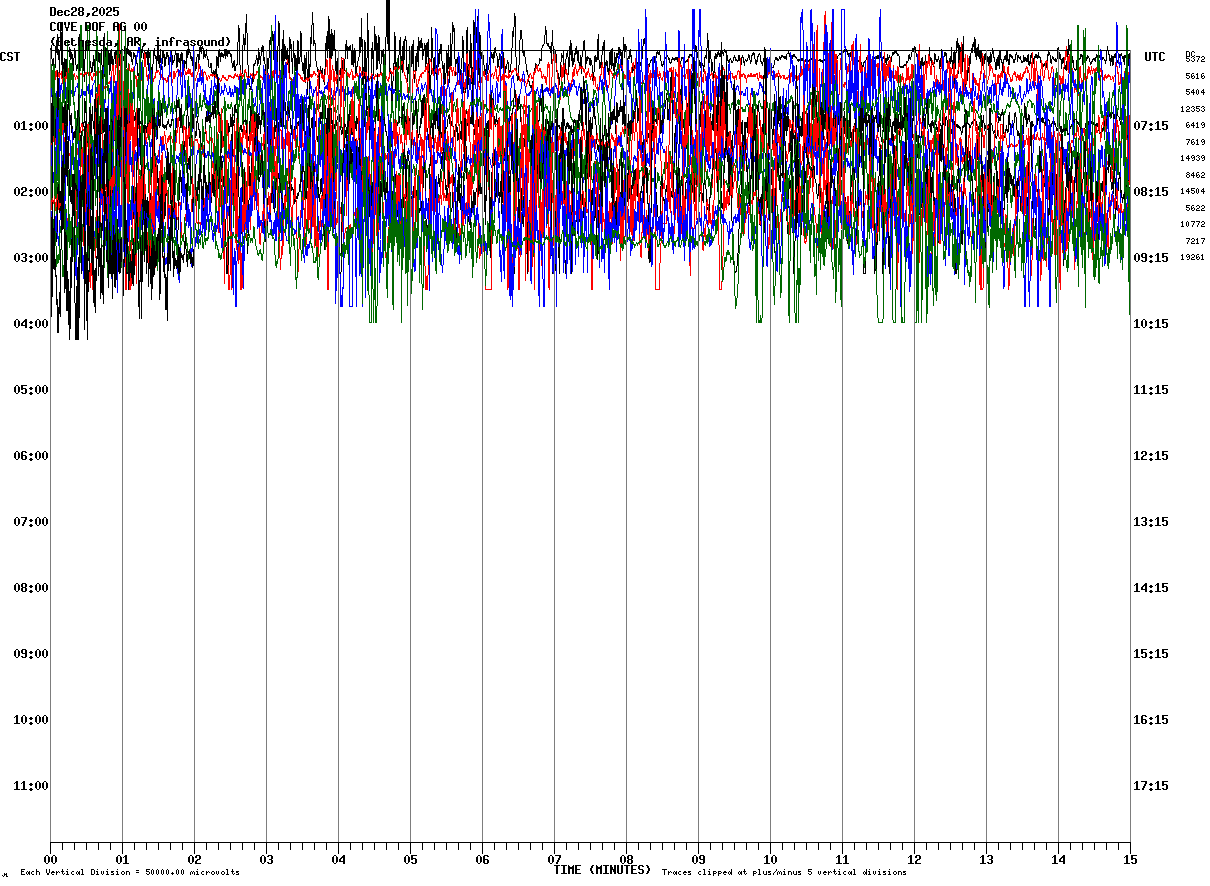
Task: Click the 08:15 UTC time label
Action: point(1151,192)
